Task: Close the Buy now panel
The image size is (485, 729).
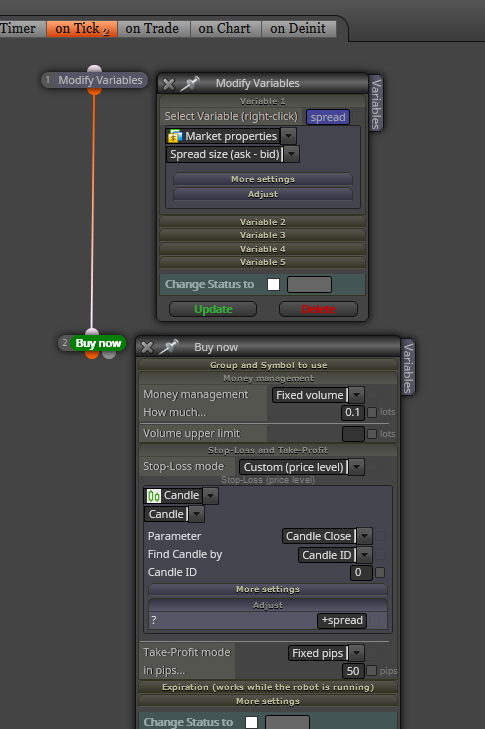Action: (147, 347)
